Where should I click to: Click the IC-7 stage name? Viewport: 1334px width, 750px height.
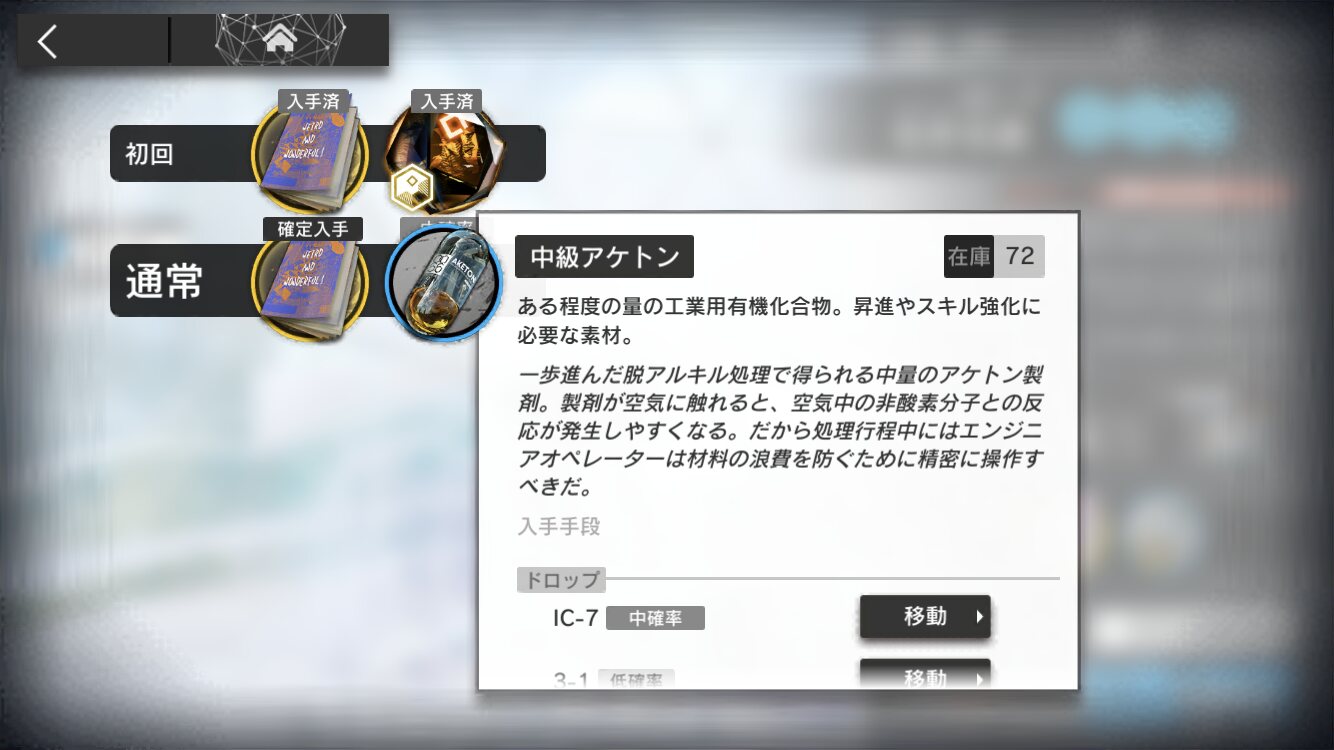pyautogui.click(x=575, y=618)
